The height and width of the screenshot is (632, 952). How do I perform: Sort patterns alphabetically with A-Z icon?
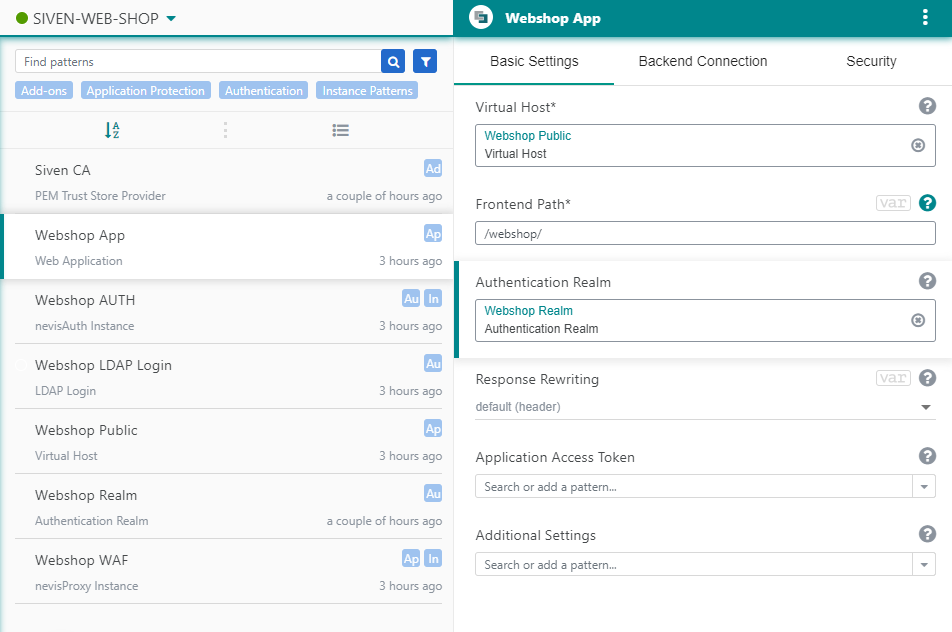[112, 130]
